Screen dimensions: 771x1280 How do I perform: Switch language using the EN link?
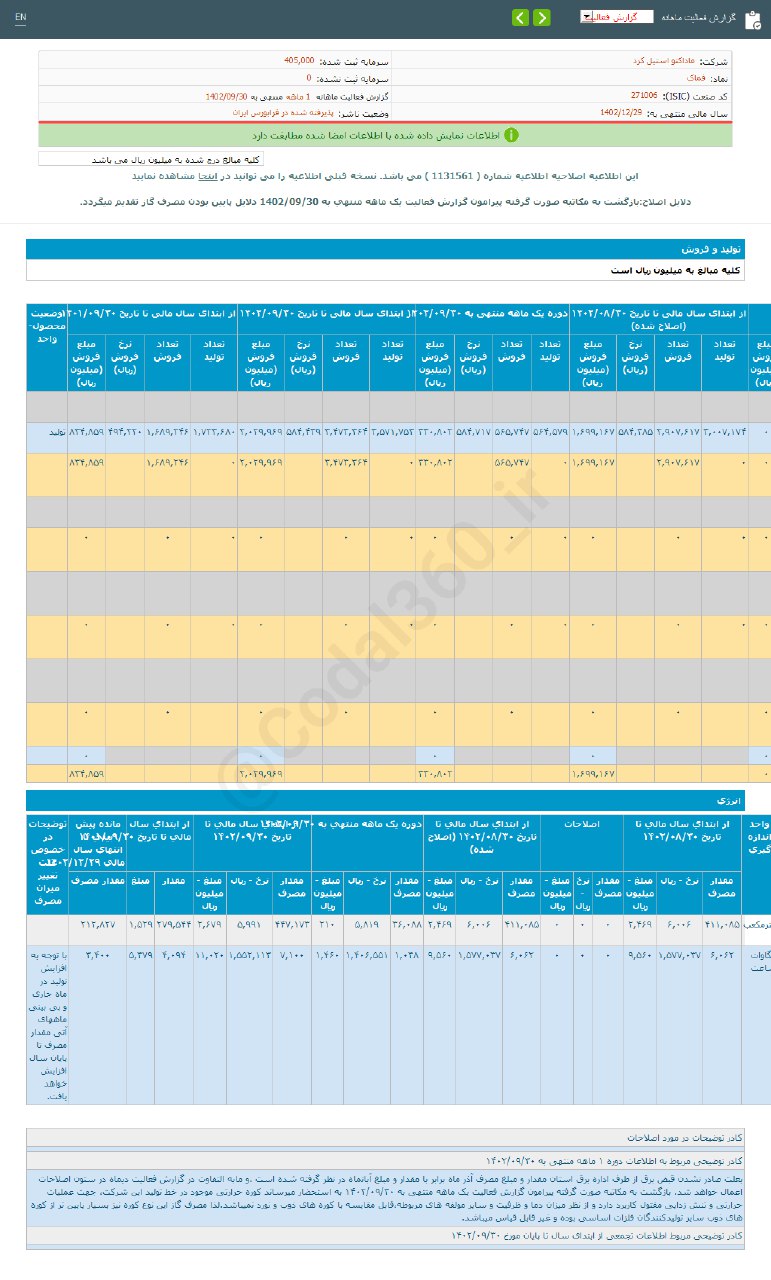coord(21,18)
